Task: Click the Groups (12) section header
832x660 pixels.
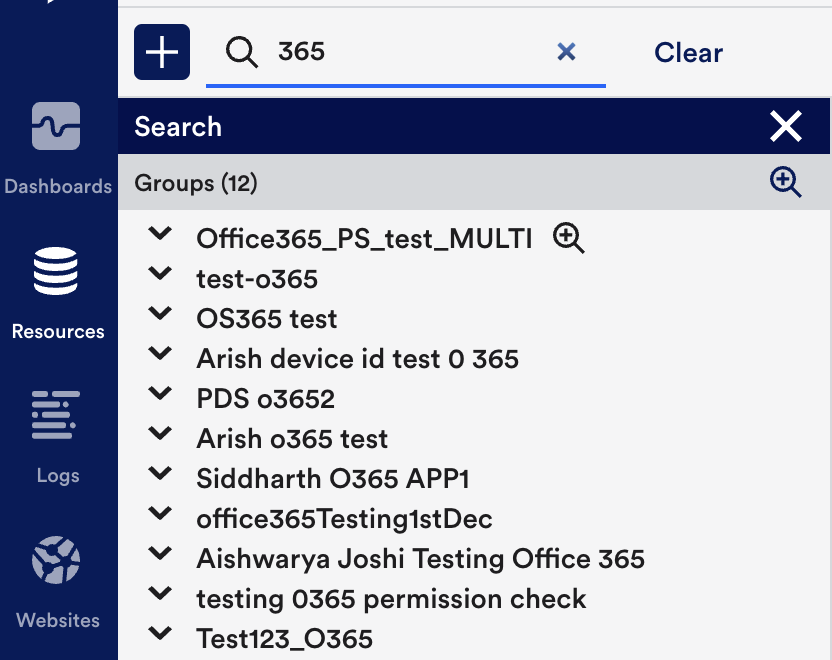Action: pos(474,183)
